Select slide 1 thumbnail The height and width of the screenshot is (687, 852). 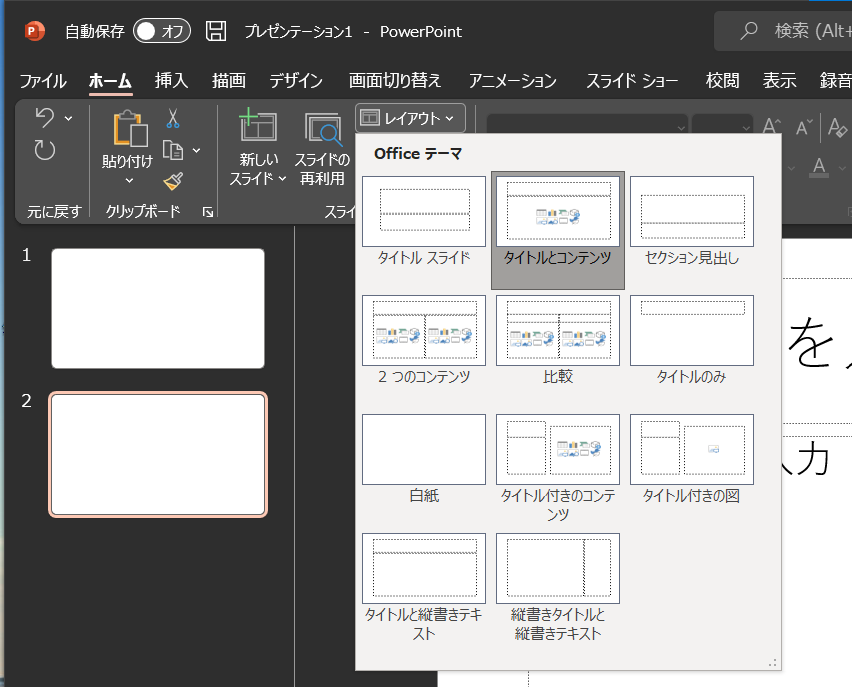pyautogui.click(x=158, y=308)
